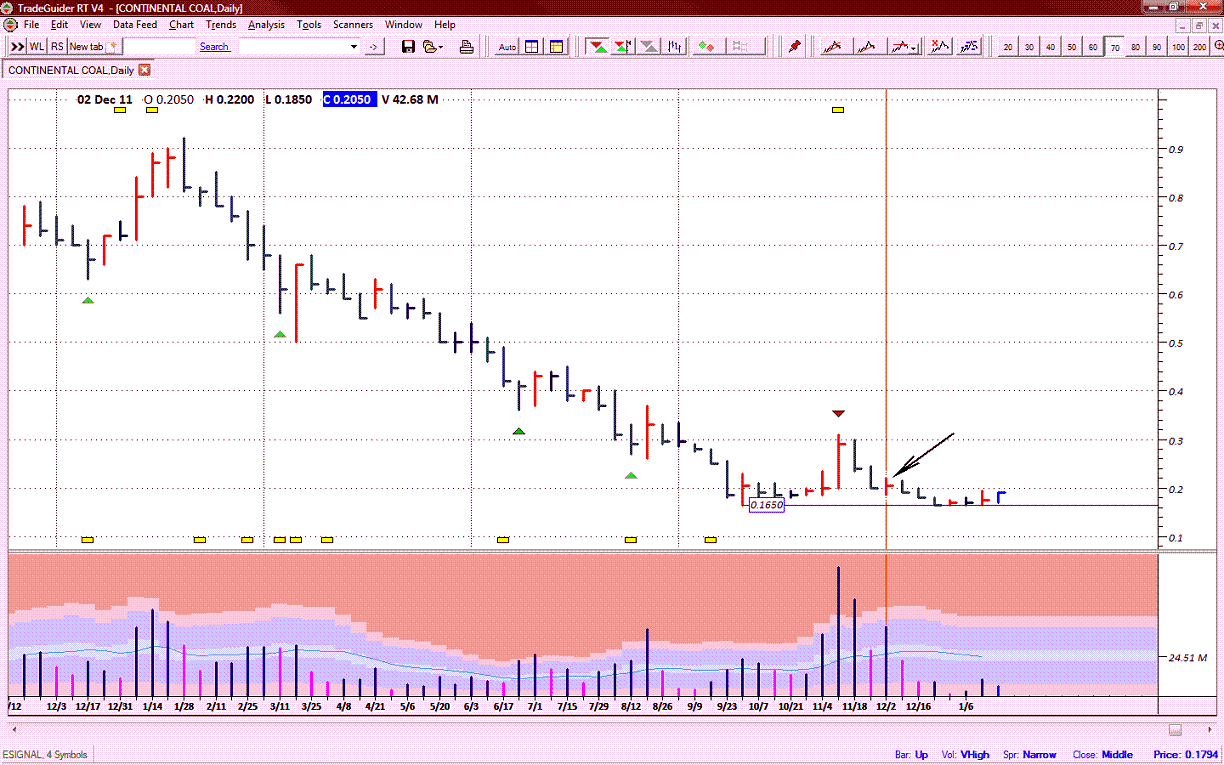Click the 24.51 M volume axis label
Image resolution: width=1224 pixels, height=765 pixels.
tap(1187, 657)
